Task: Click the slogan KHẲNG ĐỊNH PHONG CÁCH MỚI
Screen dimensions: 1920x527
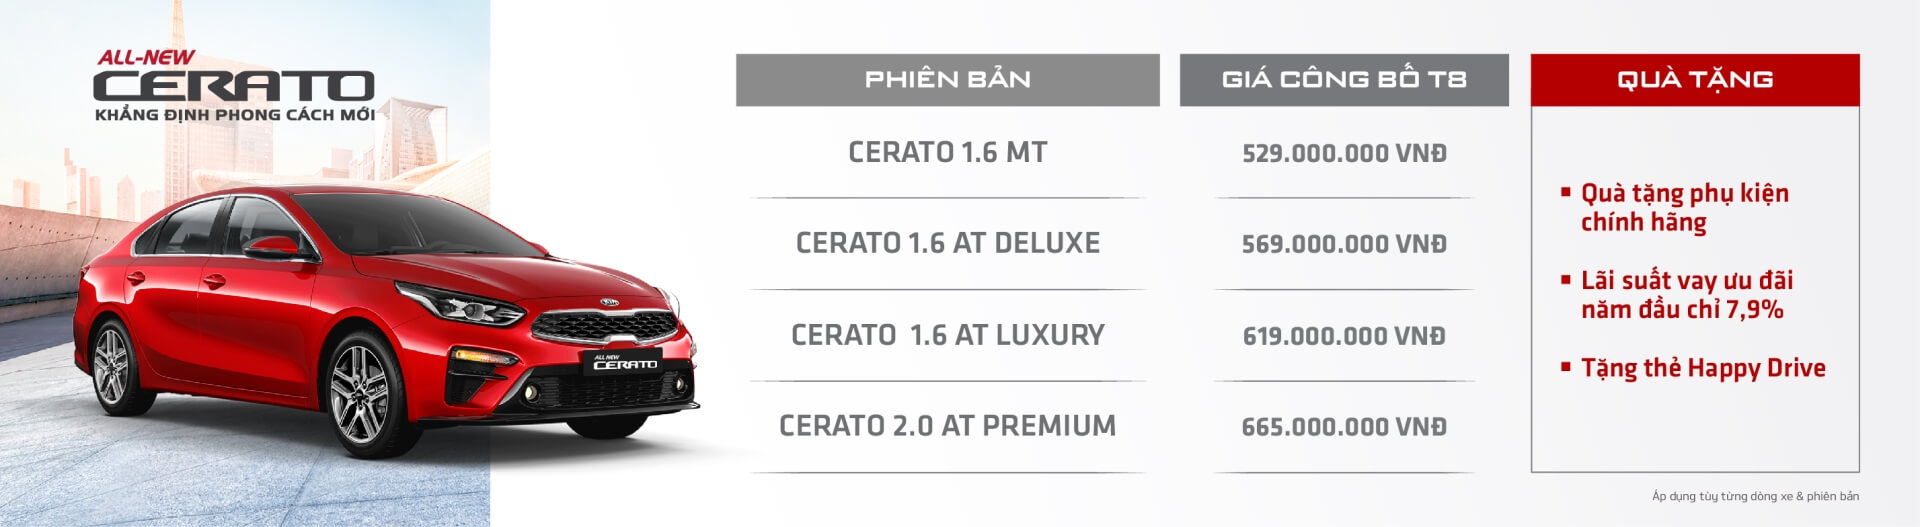Action: 235,115
